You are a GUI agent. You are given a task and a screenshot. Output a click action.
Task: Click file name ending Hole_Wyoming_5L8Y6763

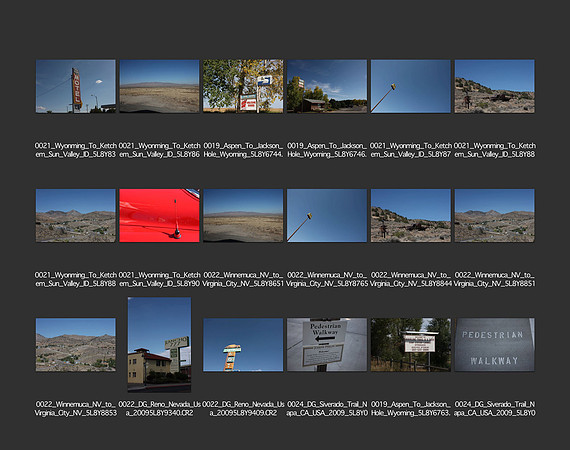coord(411,409)
